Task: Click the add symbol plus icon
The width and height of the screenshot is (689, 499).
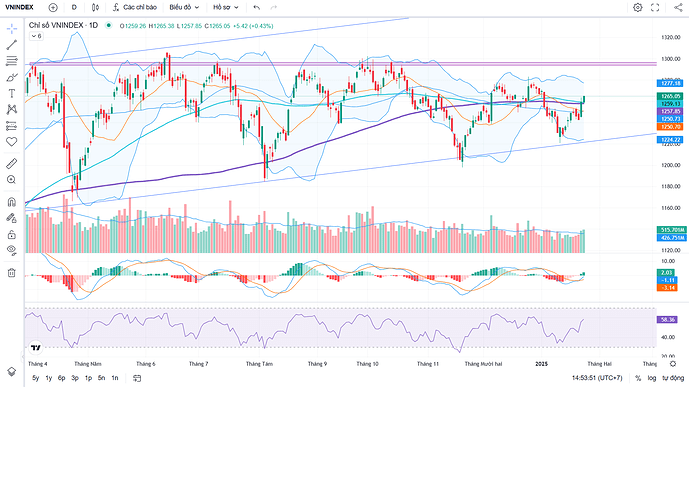Action: (x=53, y=7)
